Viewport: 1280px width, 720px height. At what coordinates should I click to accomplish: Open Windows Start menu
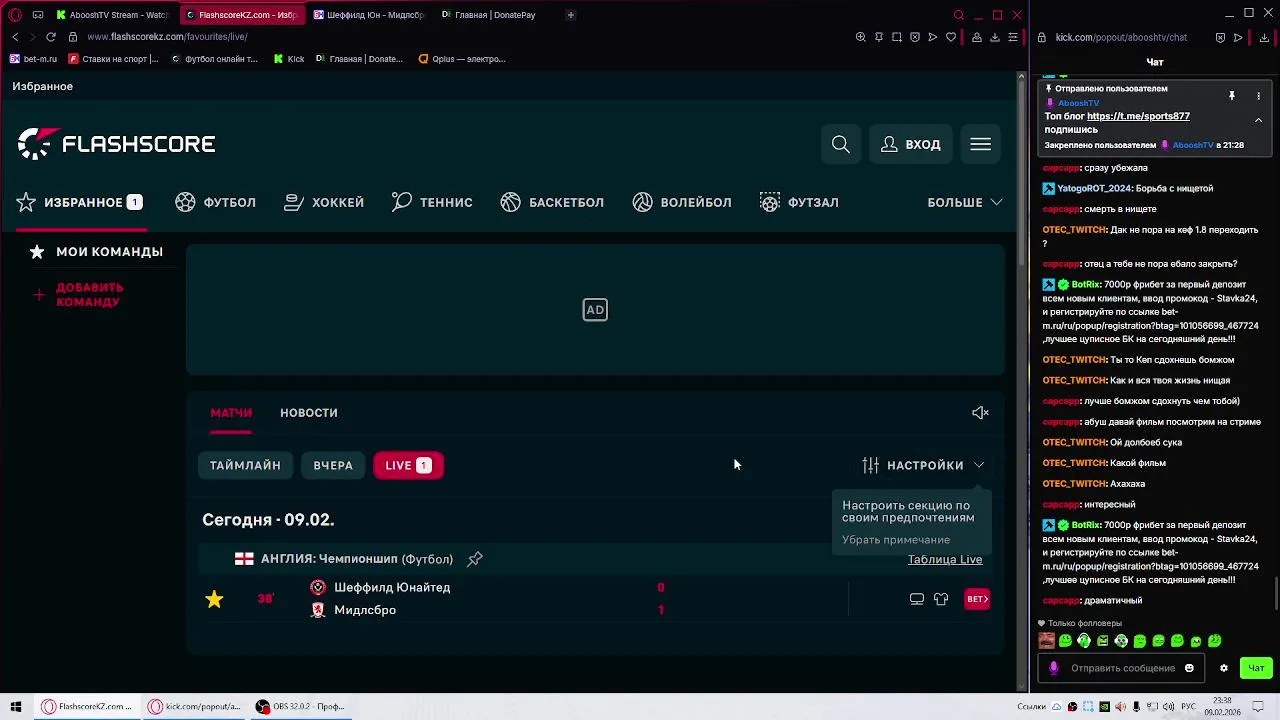pos(16,706)
